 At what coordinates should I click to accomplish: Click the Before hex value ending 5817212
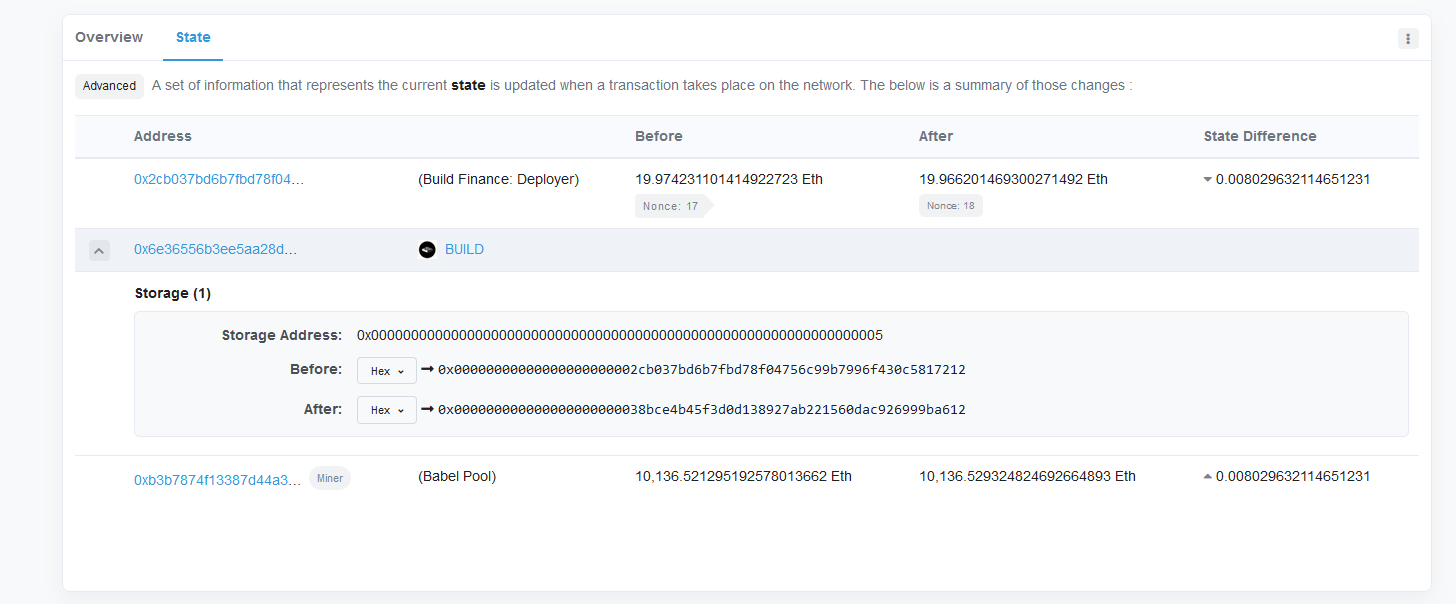pyautogui.click(x=702, y=370)
